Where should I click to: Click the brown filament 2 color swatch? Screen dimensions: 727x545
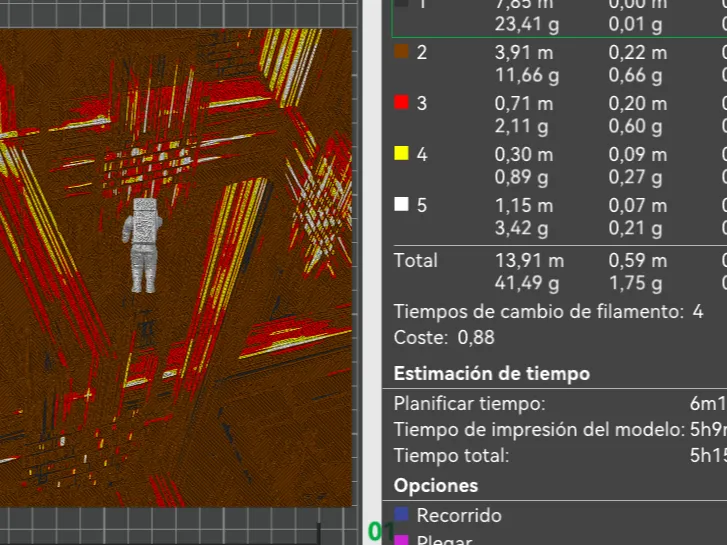pos(402,52)
